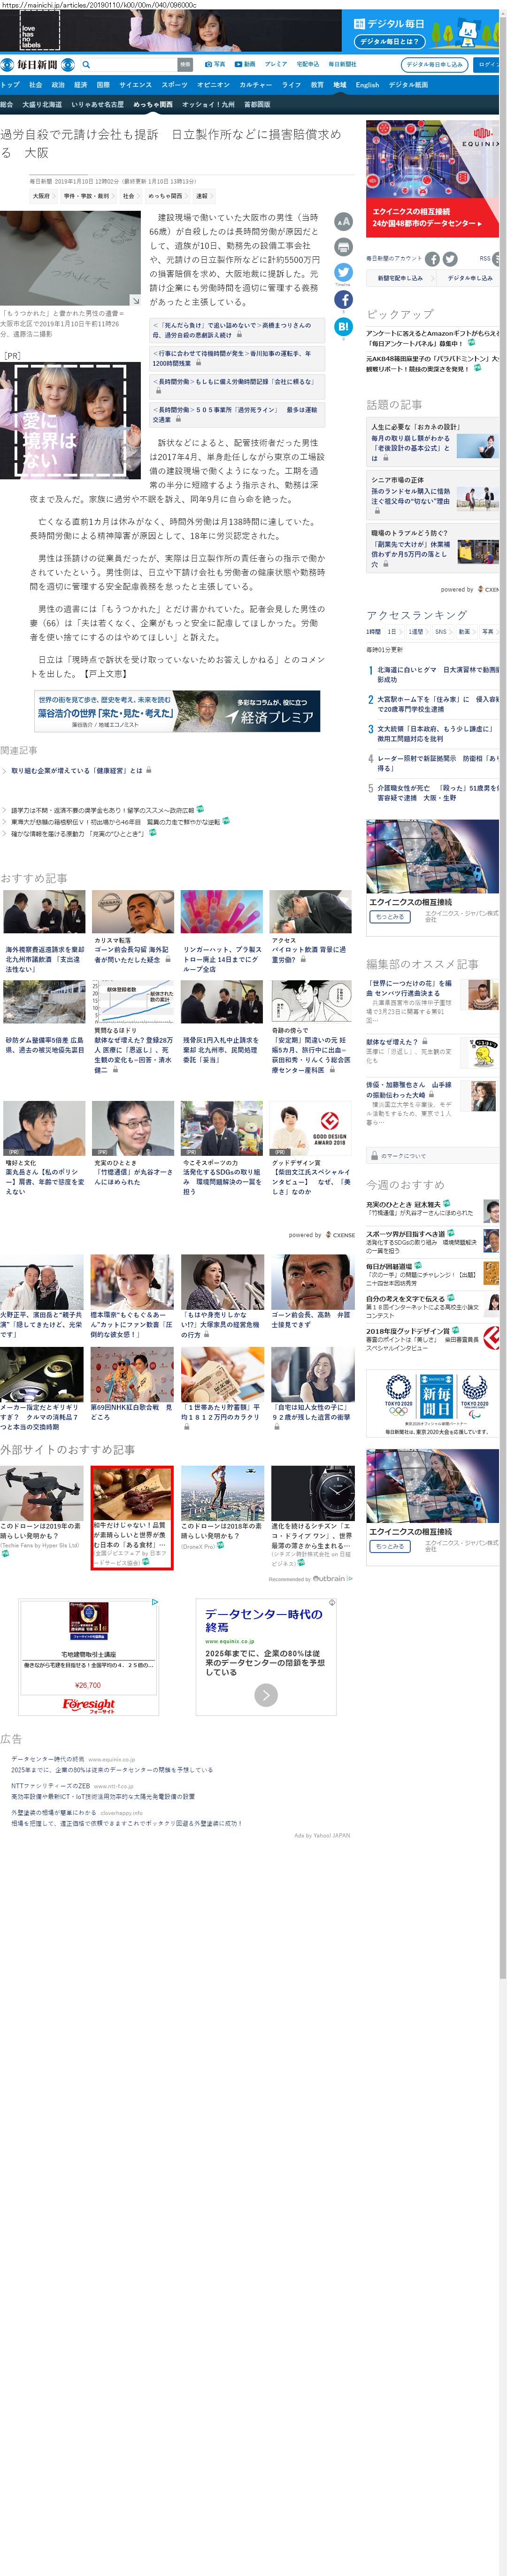Open Mainichi's Facebook account icon in sidebar
Image resolution: width=507 pixels, height=2576 pixels.
coord(432,259)
